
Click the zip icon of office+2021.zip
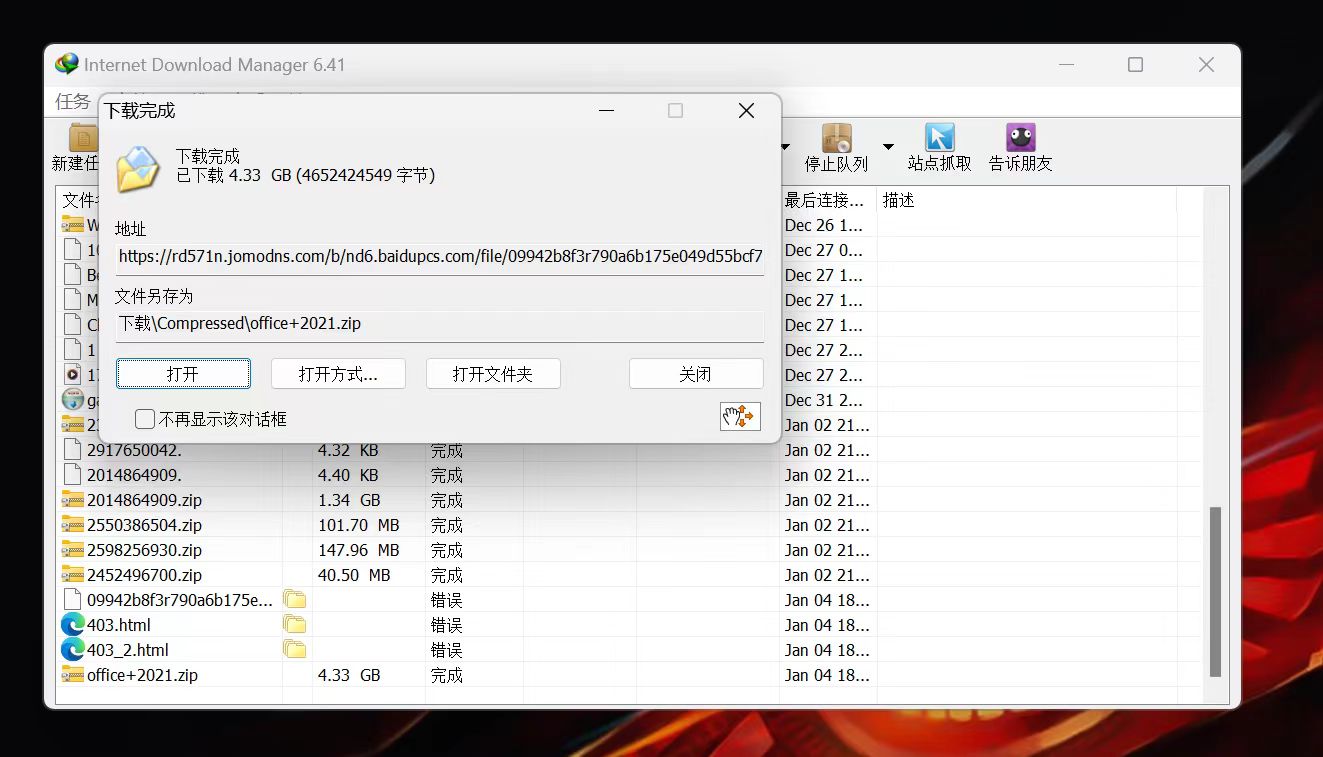coord(72,675)
